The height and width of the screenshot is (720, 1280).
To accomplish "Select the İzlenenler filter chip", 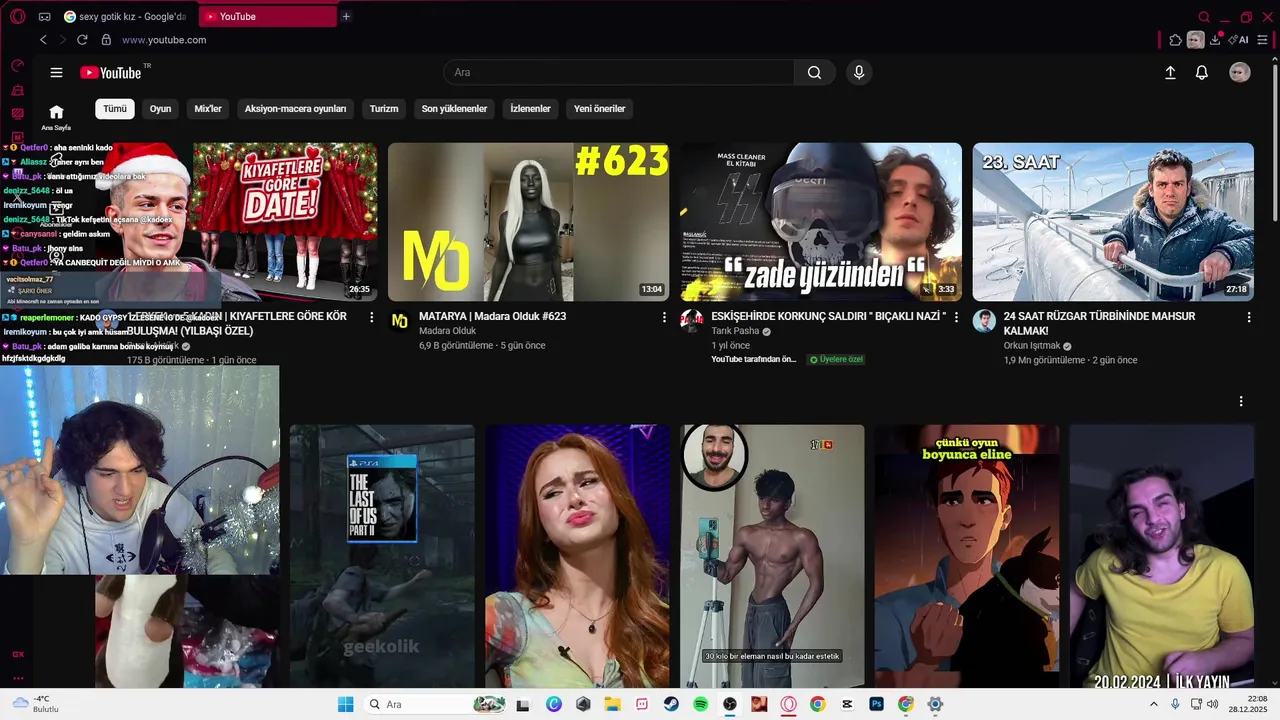I will (530, 109).
